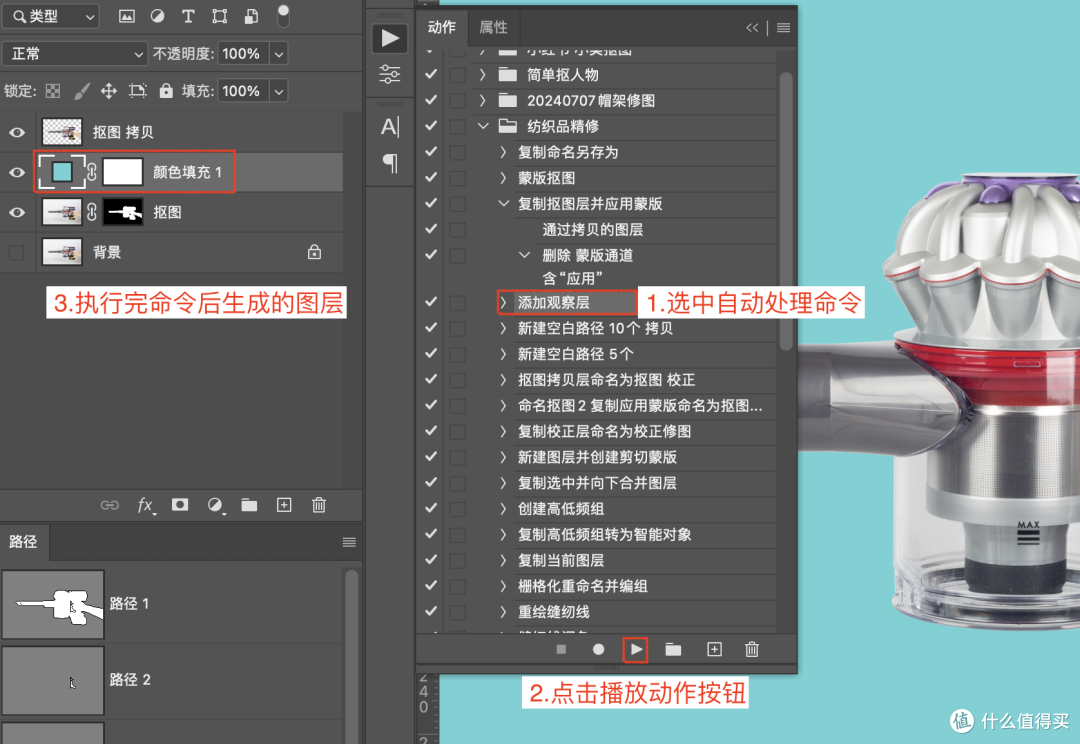
Task: Delete layer trash icon in layers panel
Action: [x=319, y=505]
